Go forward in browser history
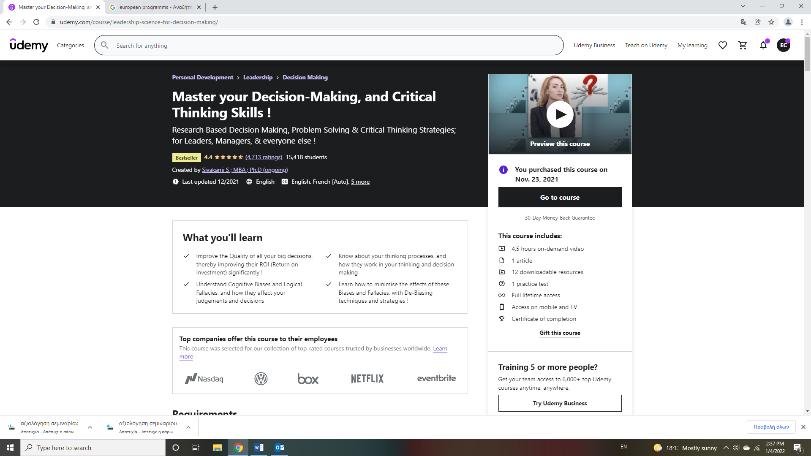This screenshot has height=456, width=811. click(23, 22)
